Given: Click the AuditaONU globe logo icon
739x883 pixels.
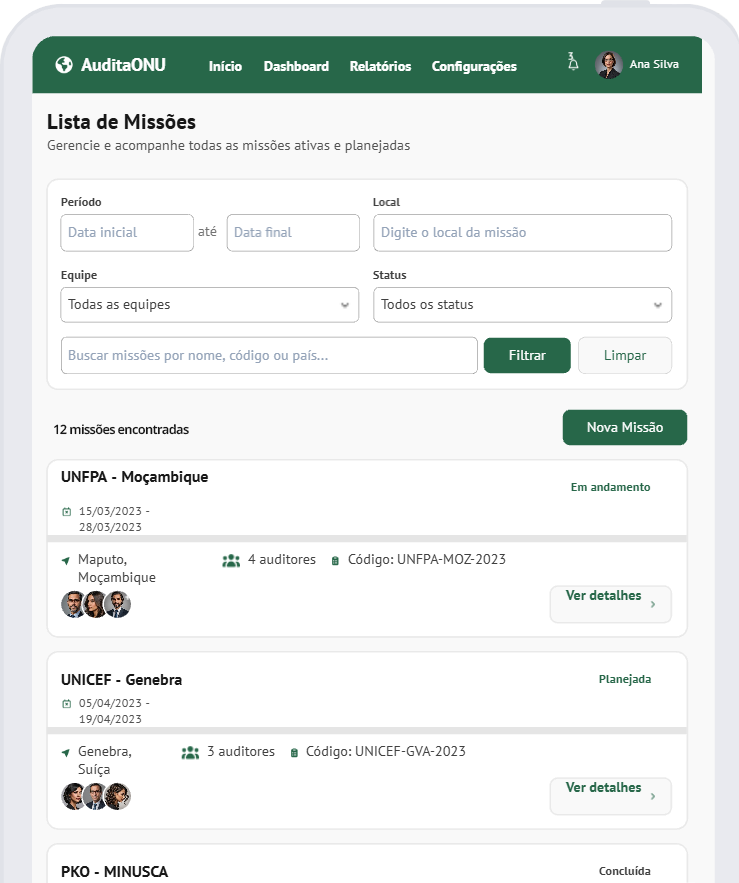Looking at the screenshot, I should (65, 66).
